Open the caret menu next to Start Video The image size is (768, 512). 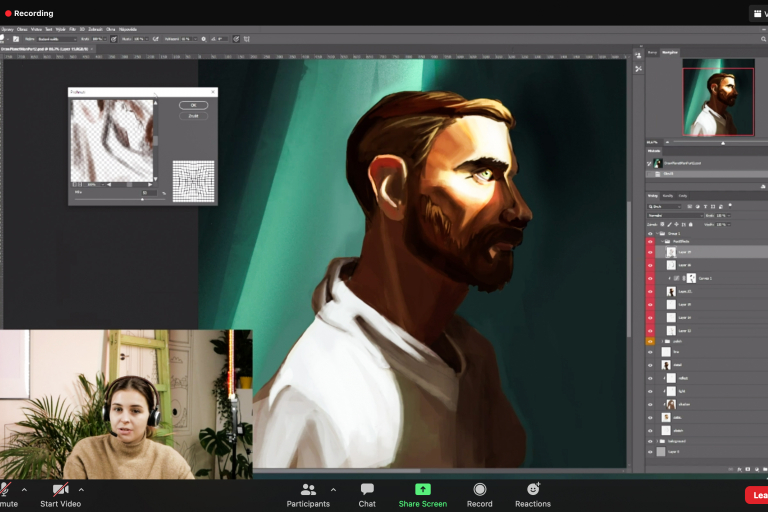pos(81,489)
